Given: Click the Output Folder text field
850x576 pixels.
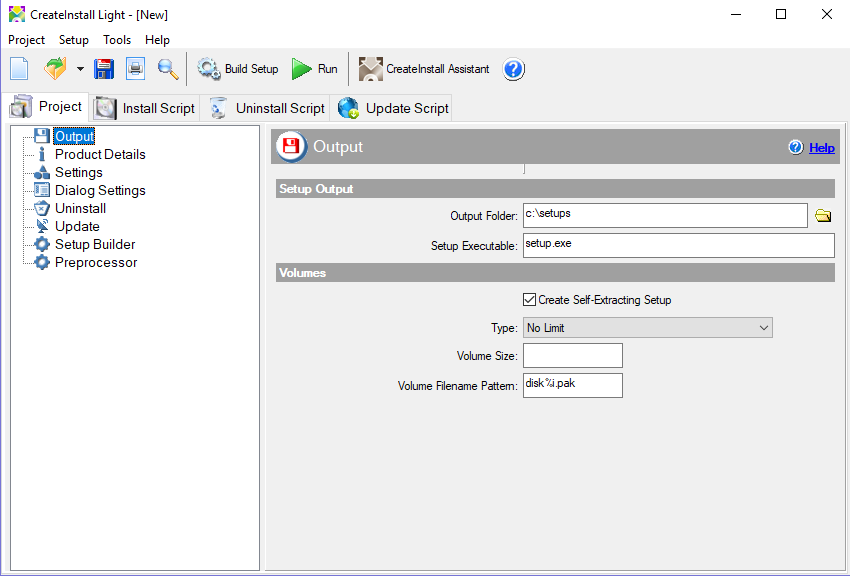Looking at the screenshot, I should click(665, 216).
